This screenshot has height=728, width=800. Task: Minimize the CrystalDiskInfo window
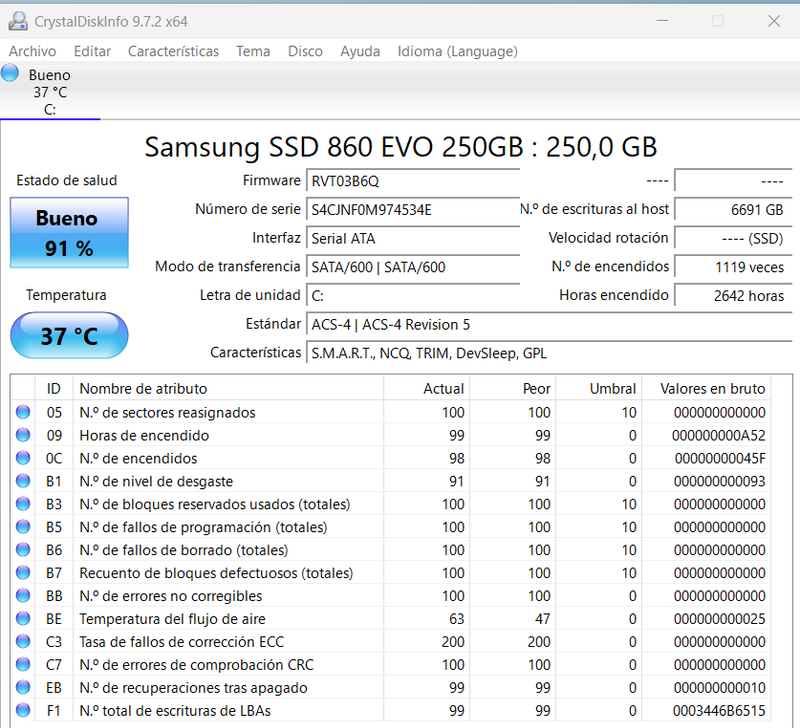(x=662, y=21)
